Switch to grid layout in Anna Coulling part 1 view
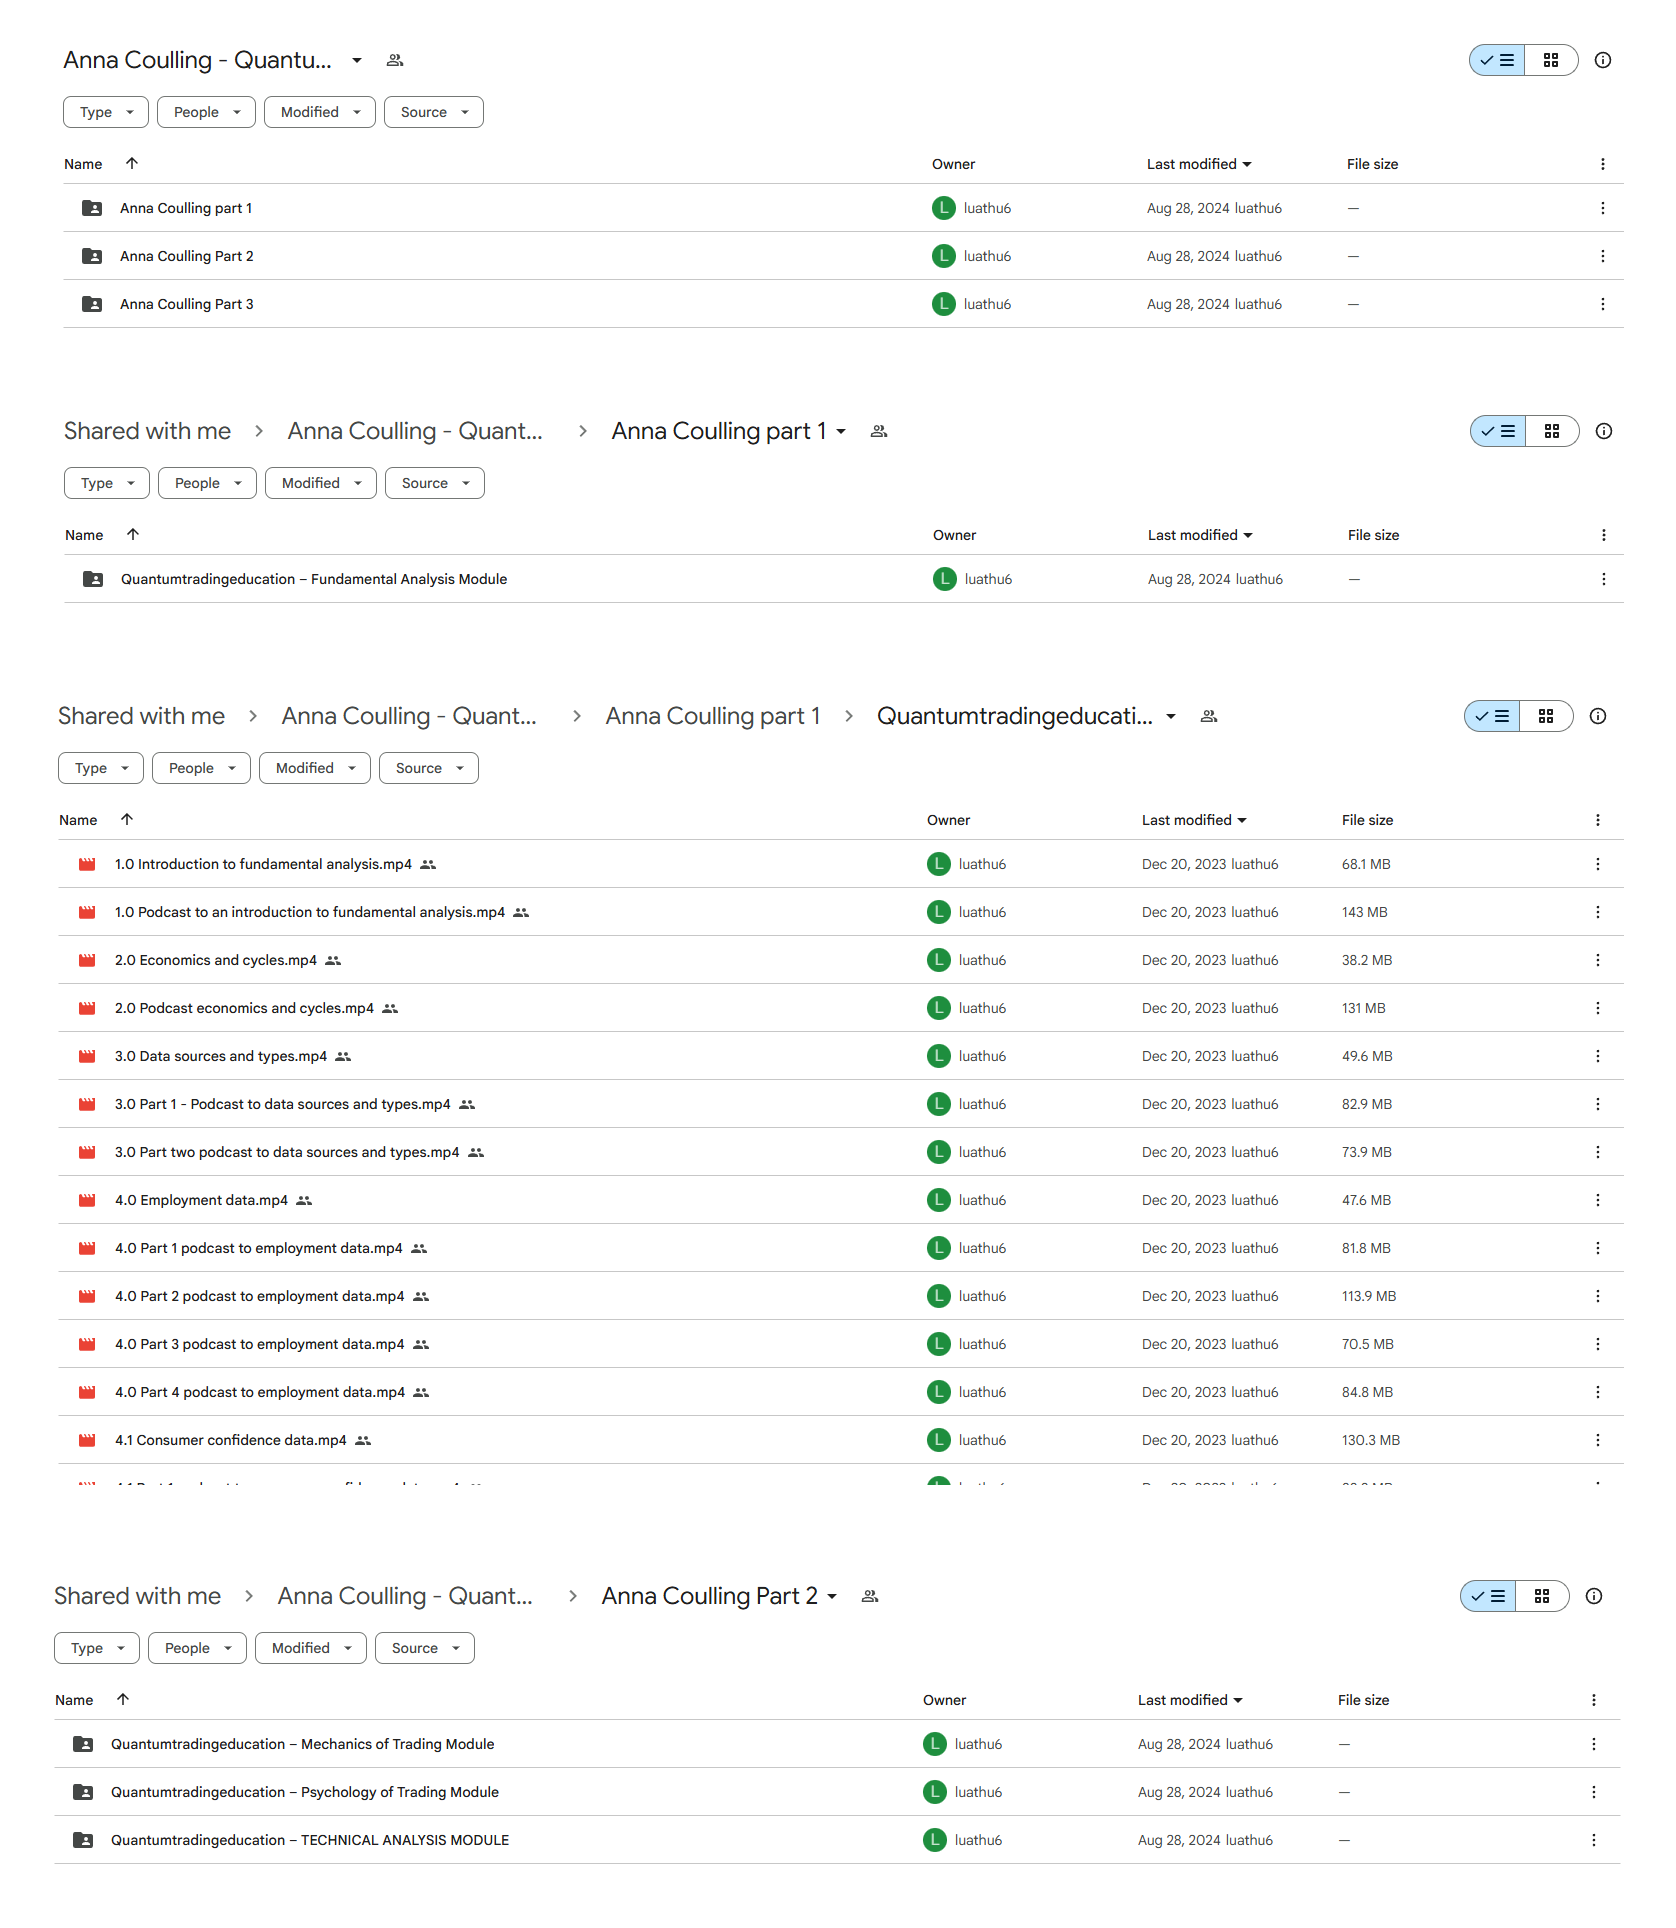Viewport: 1676px width, 1928px height. (x=1552, y=431)
